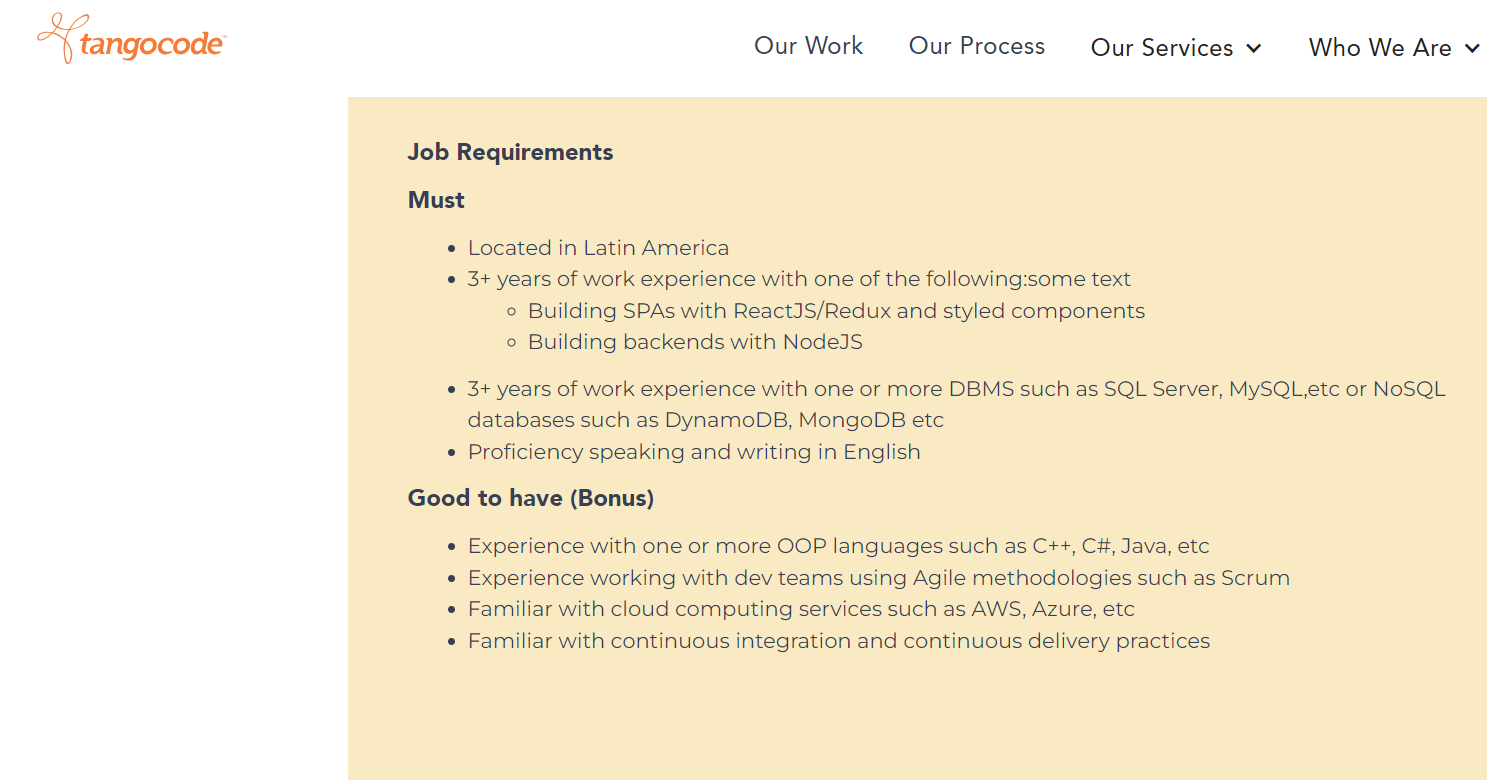Click the Must subheading

point(436,200)
